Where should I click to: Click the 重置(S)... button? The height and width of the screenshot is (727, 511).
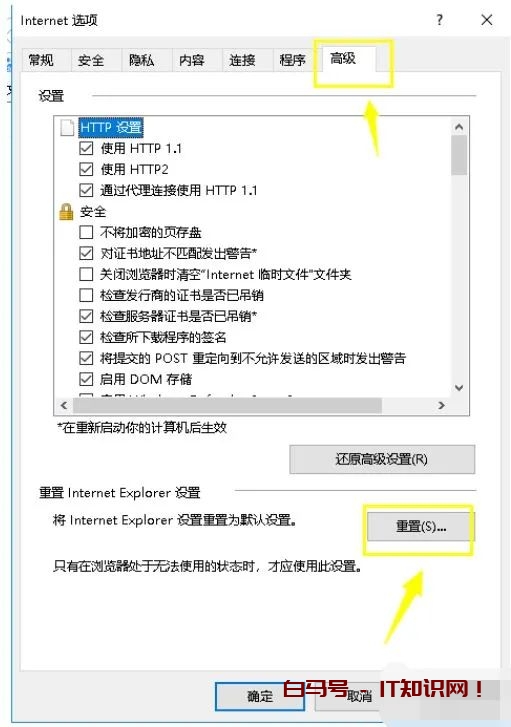click(x=421, y=526)
